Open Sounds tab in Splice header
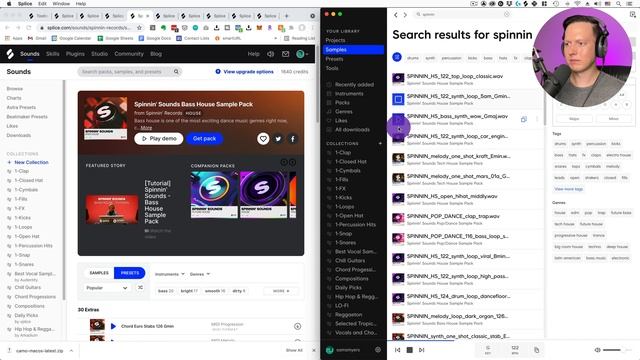Screen dimensions: 640x360 coord(30,54)
